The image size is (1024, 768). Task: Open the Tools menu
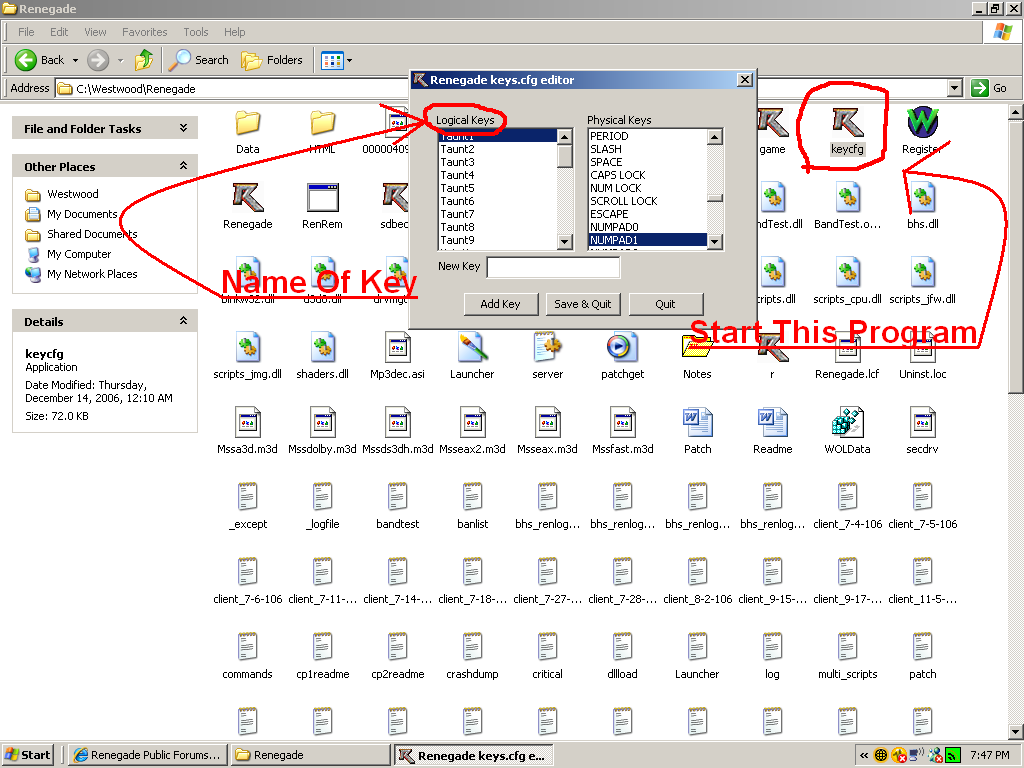(196, 32)
